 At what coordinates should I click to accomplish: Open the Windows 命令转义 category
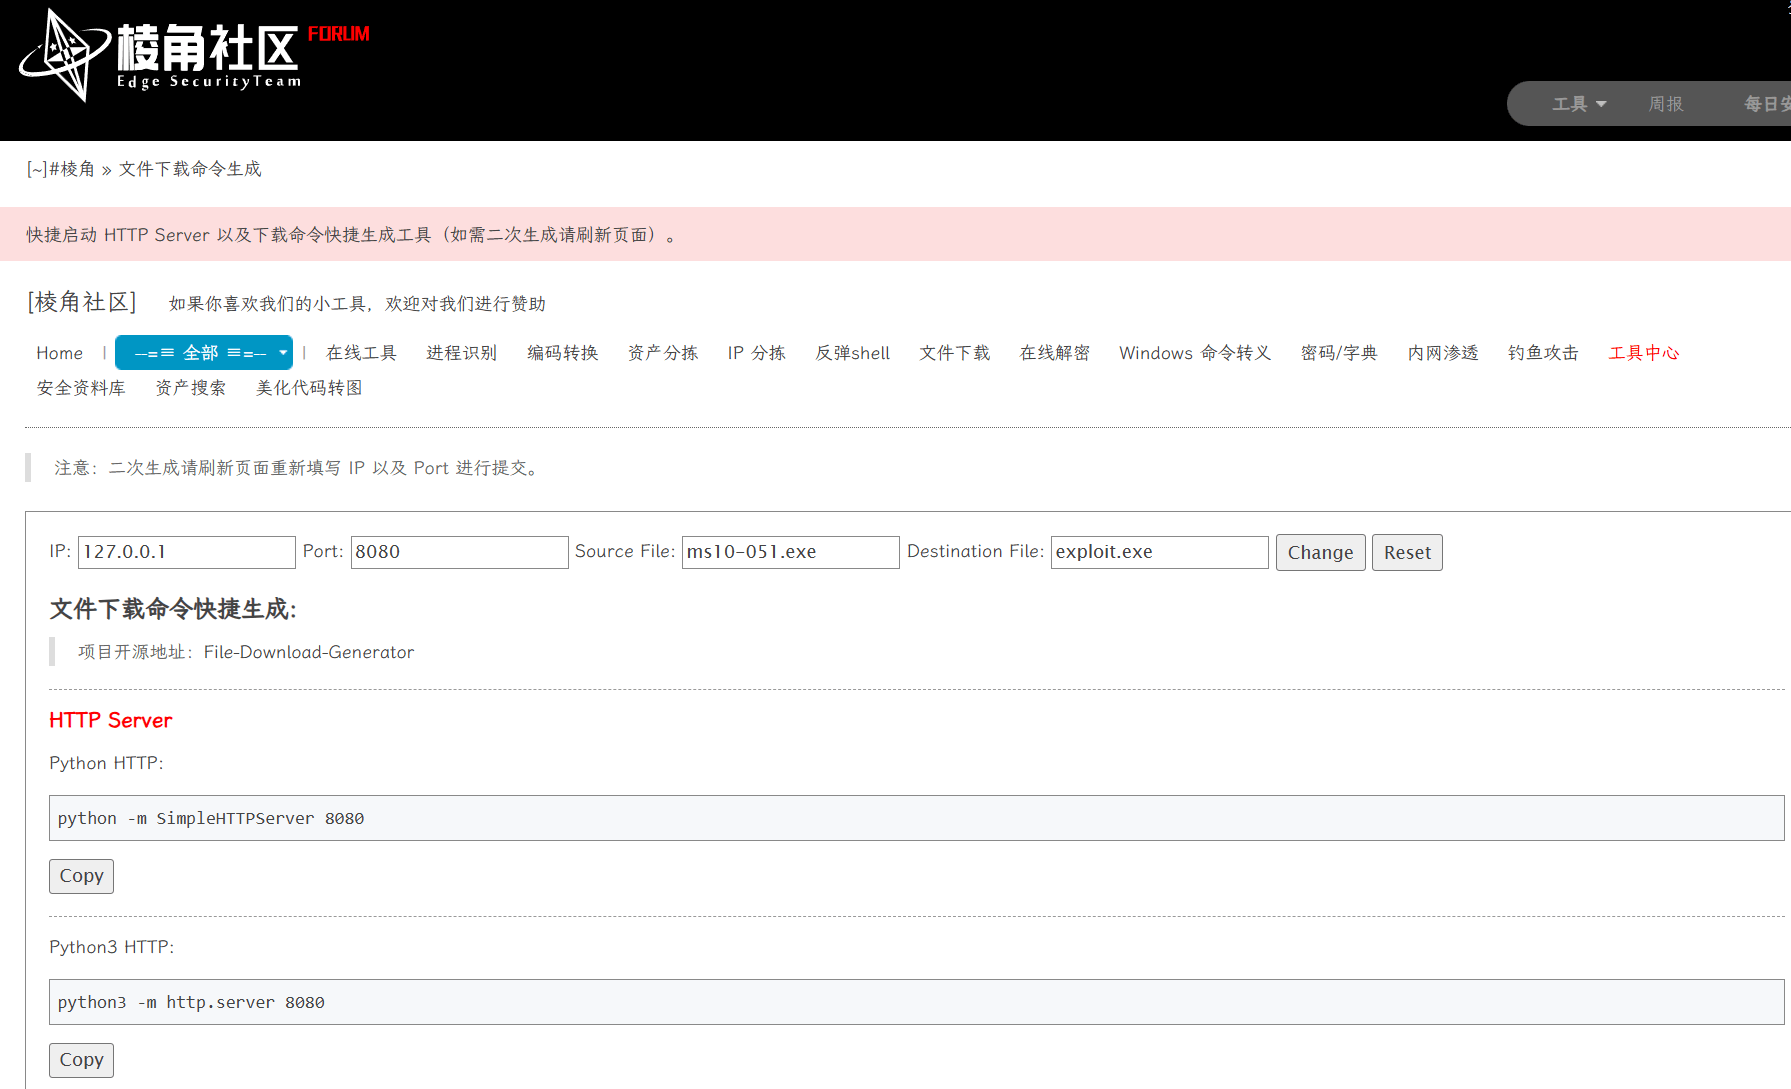(1195, 353)
